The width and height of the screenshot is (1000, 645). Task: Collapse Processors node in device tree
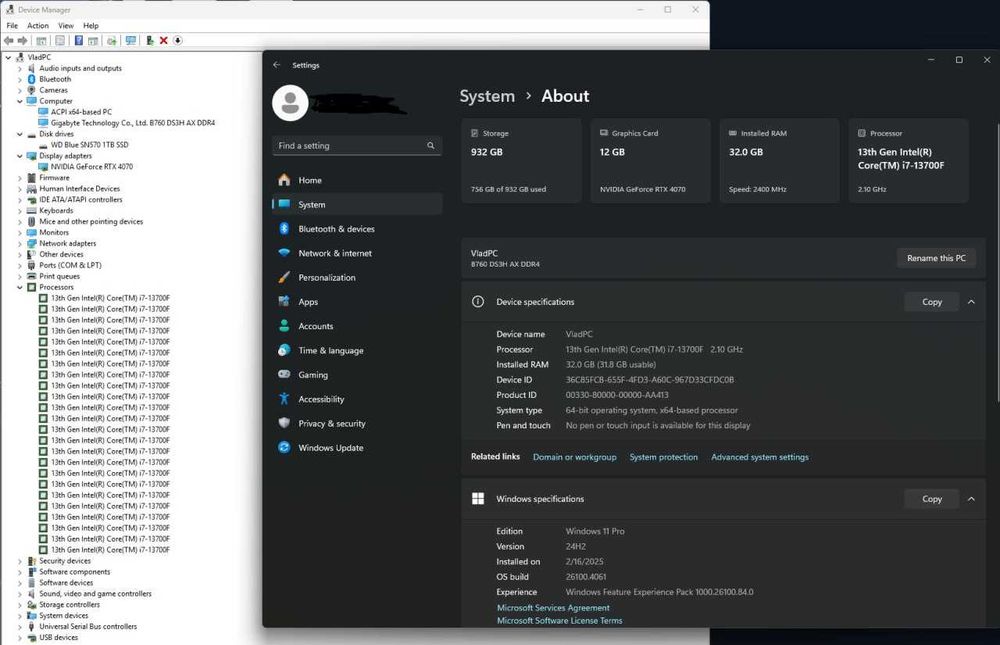click(x=20, y=287)
